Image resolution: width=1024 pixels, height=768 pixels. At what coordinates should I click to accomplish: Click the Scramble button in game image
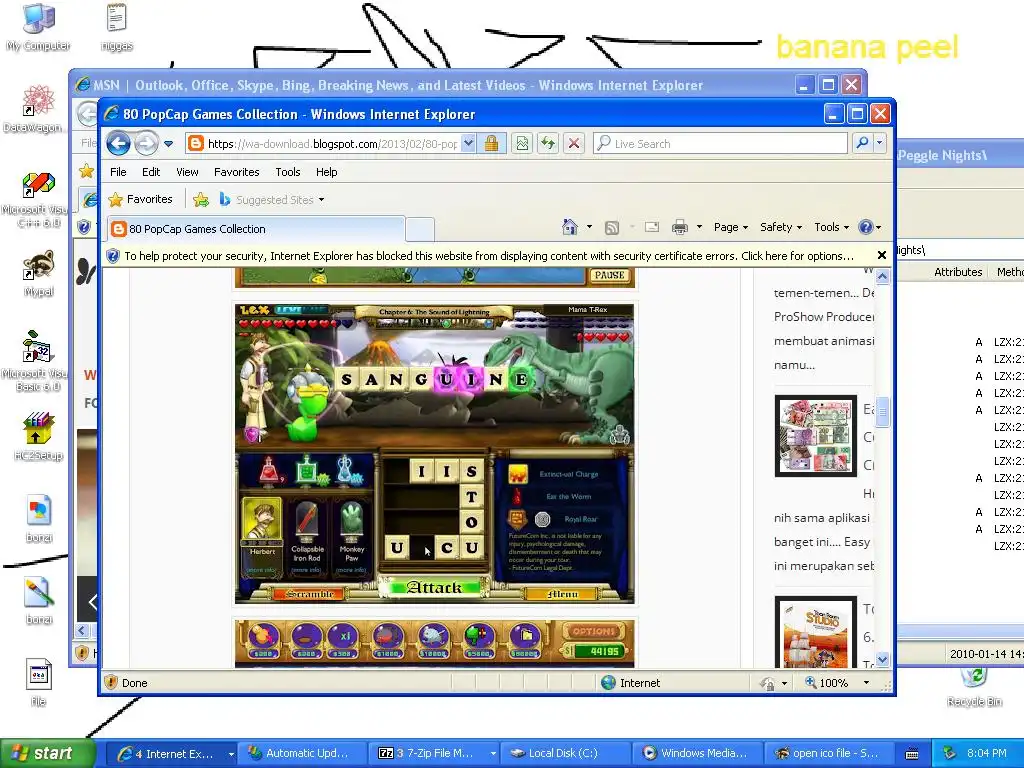[311, 594]
